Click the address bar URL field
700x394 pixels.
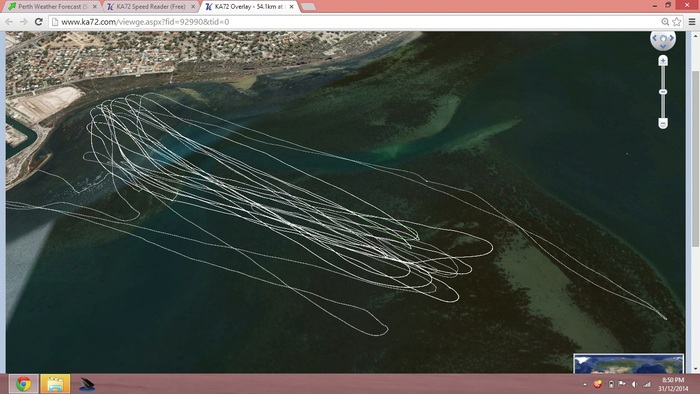355,22
